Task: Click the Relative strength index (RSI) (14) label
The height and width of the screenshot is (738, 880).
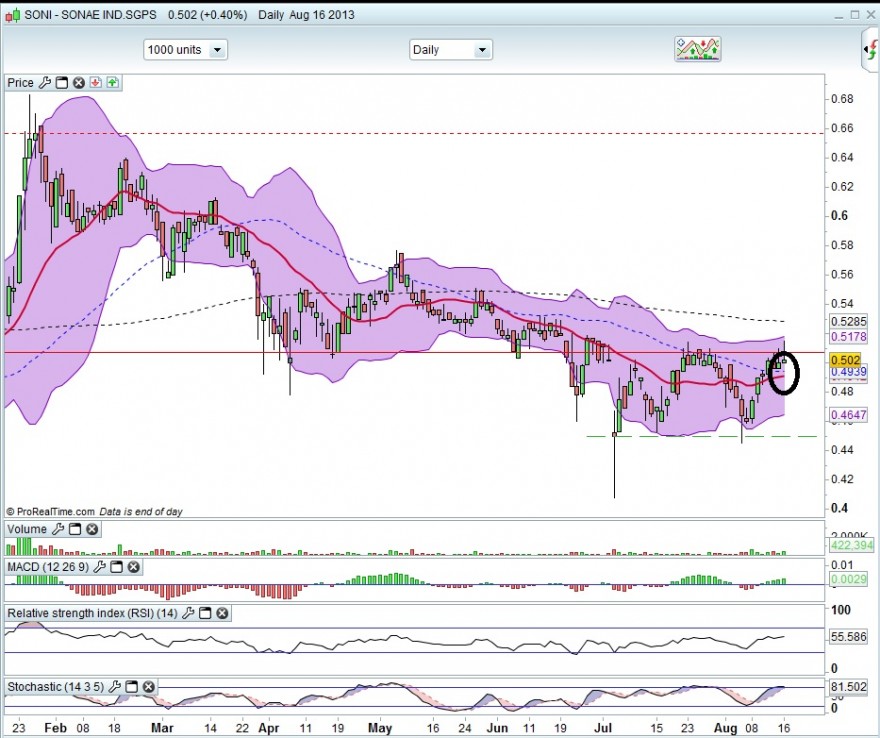Action: (92, 613)
